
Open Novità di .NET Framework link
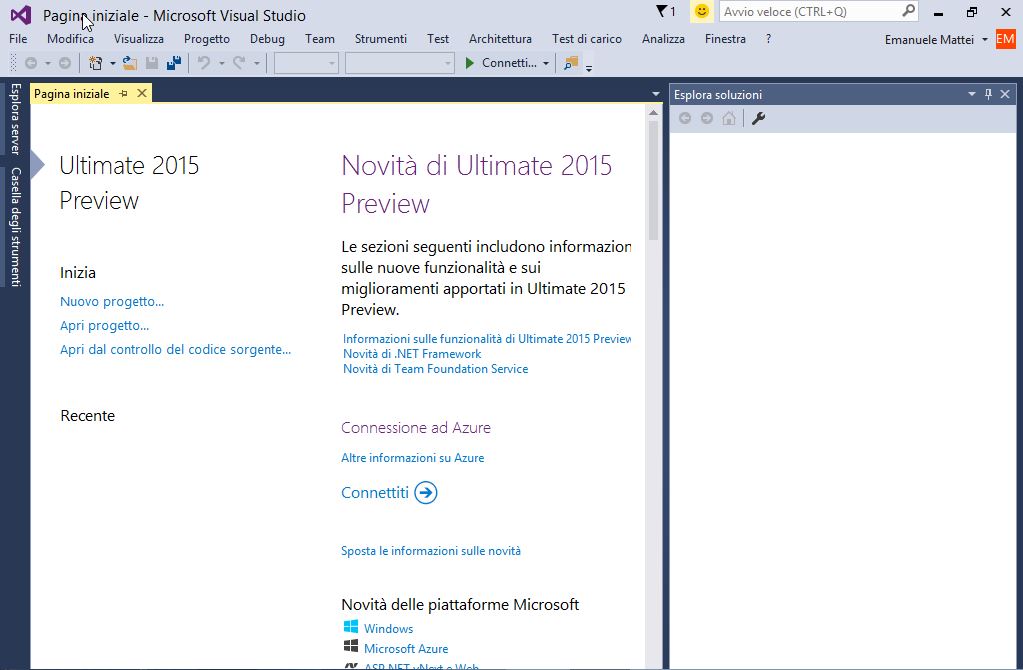412,354
